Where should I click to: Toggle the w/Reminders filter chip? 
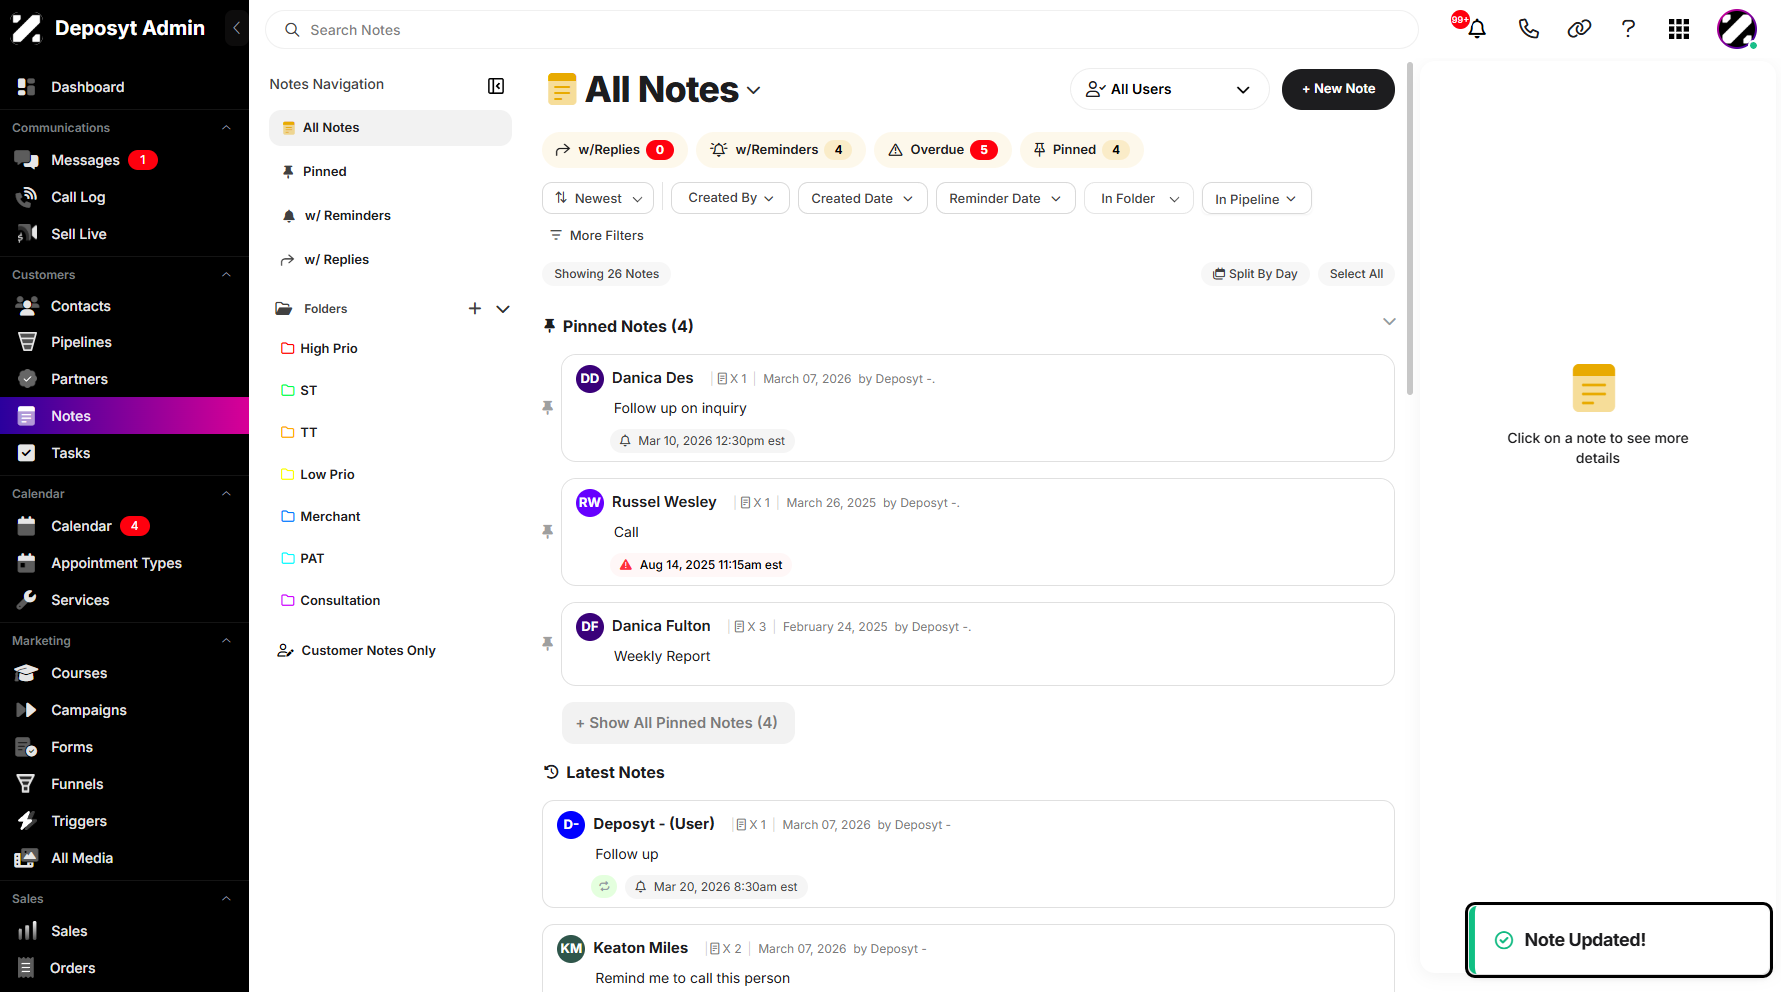click(781, 150)
